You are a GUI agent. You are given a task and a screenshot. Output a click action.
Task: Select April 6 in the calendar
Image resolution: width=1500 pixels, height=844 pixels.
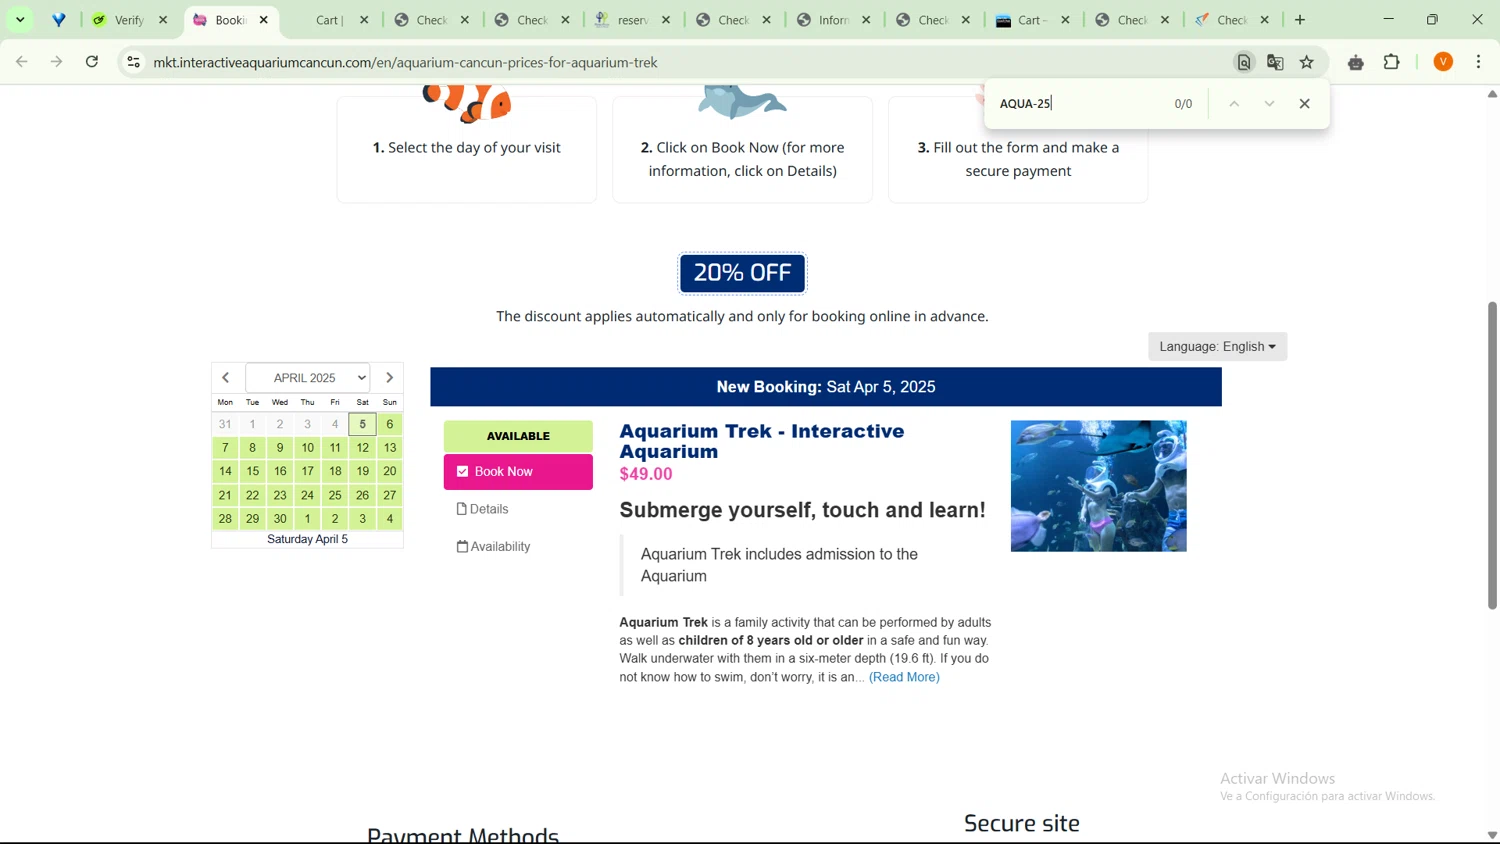tap(390, 425)
